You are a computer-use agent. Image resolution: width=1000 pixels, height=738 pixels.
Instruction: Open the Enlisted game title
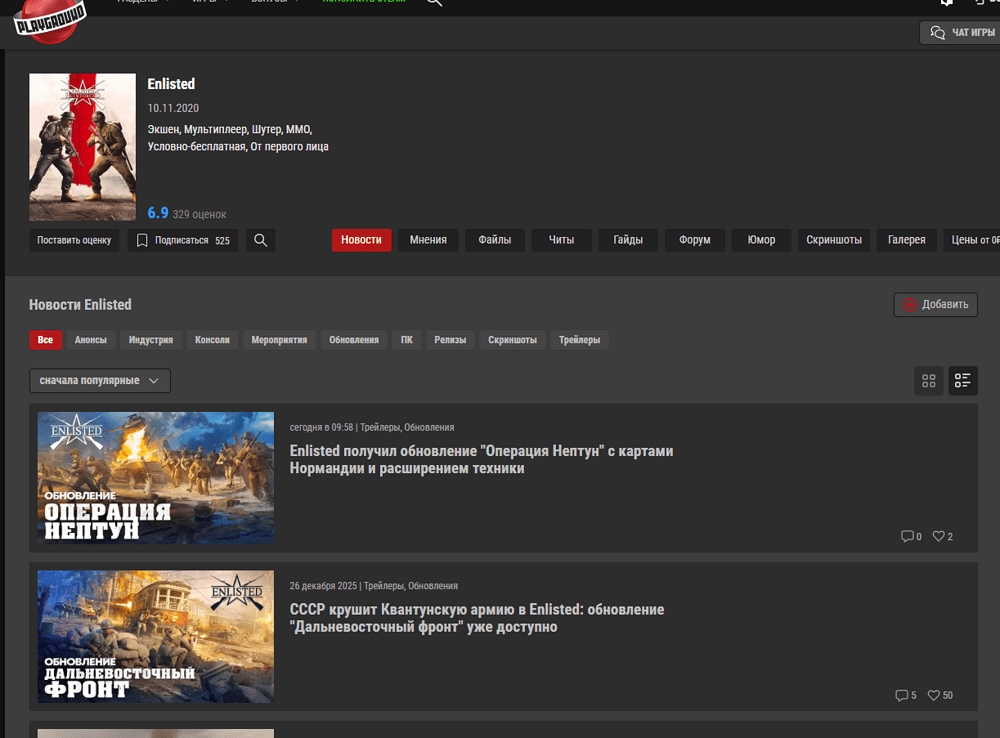171,84
